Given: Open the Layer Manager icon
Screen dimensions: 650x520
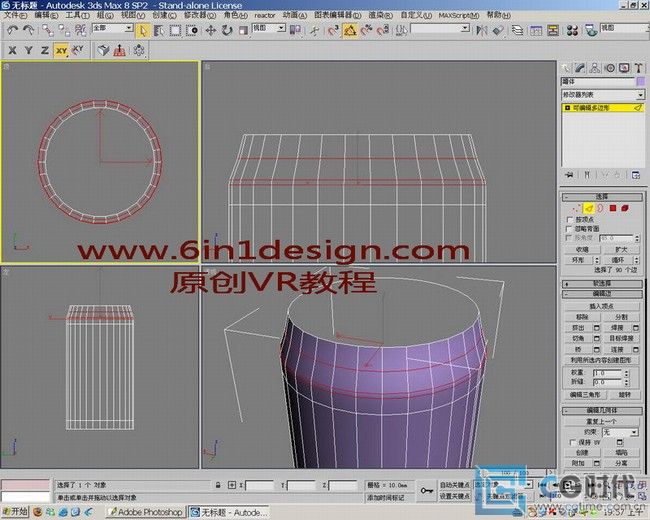Looking at the screenshot, I should 517,30.
